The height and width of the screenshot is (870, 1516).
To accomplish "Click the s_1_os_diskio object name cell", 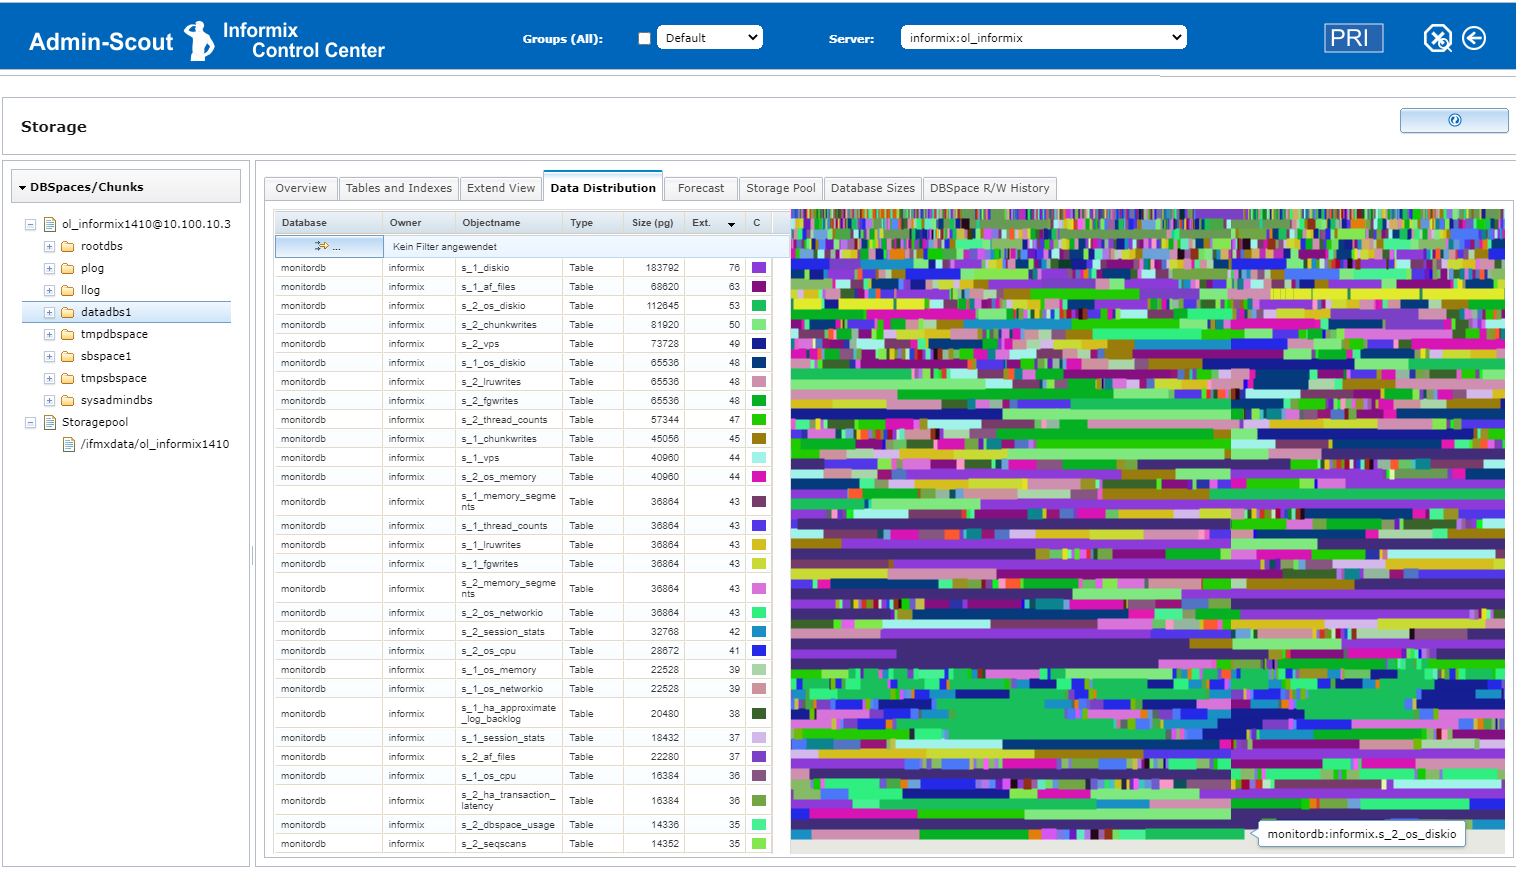I will click(508, 363).
